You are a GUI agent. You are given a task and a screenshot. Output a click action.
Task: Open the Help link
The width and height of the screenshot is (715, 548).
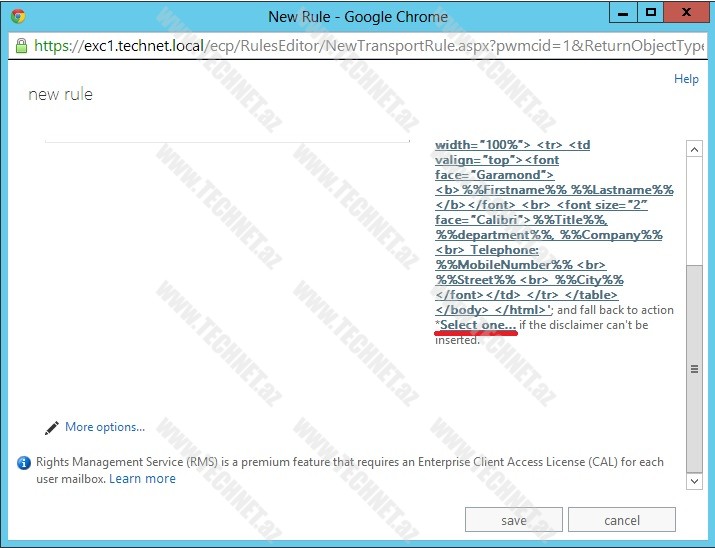pyautogui.click(x=686, y=79)
